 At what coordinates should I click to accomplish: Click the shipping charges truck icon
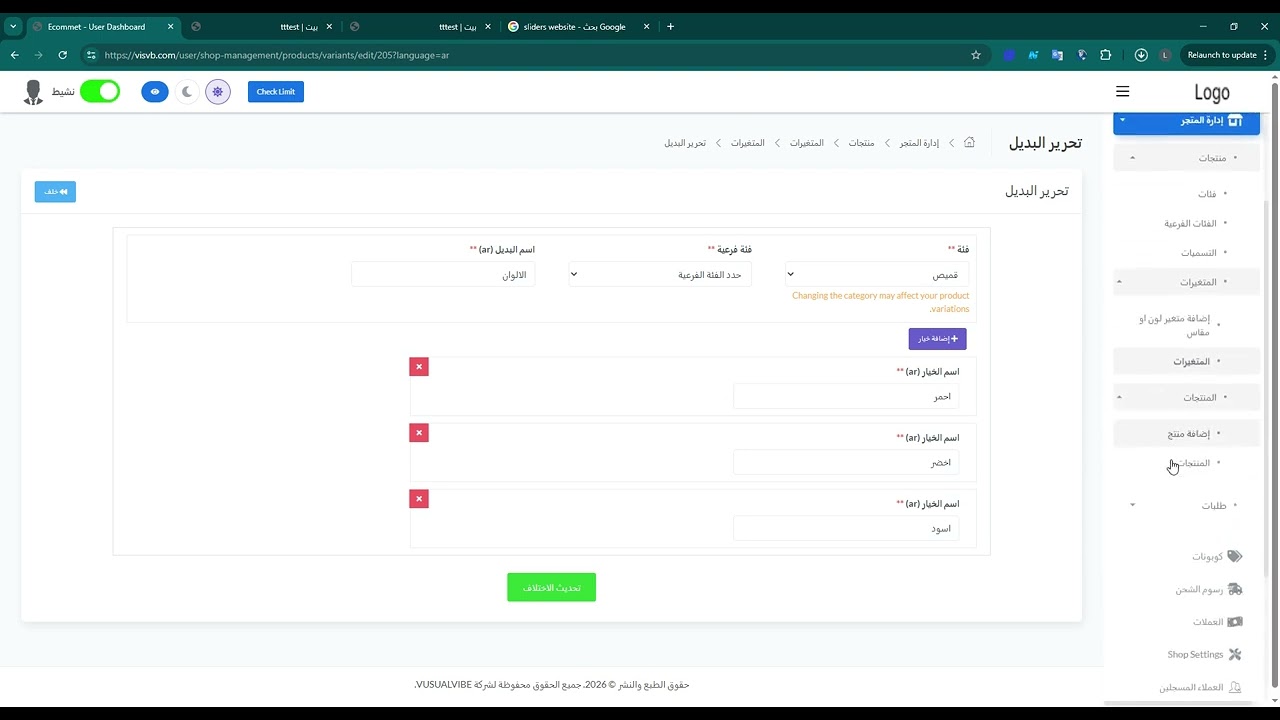click(1235, 589)
